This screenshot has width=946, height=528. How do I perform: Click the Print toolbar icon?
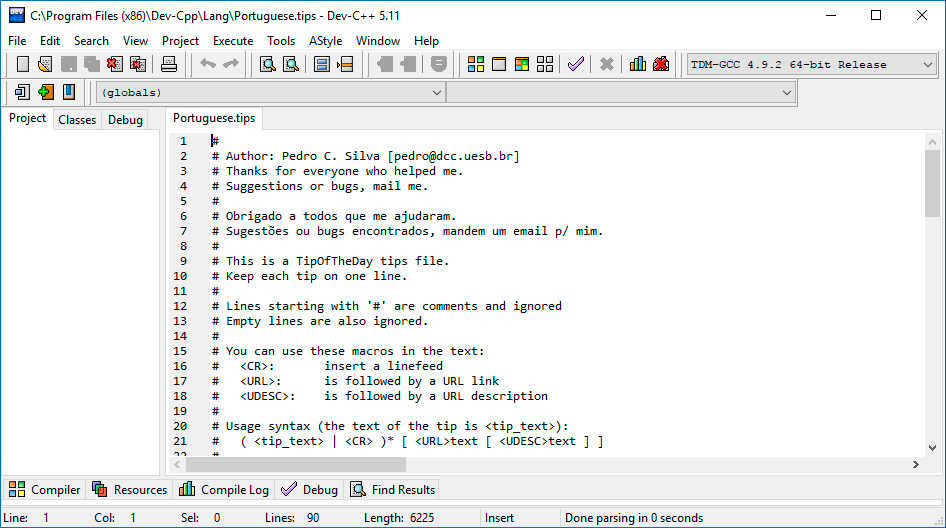169,64
